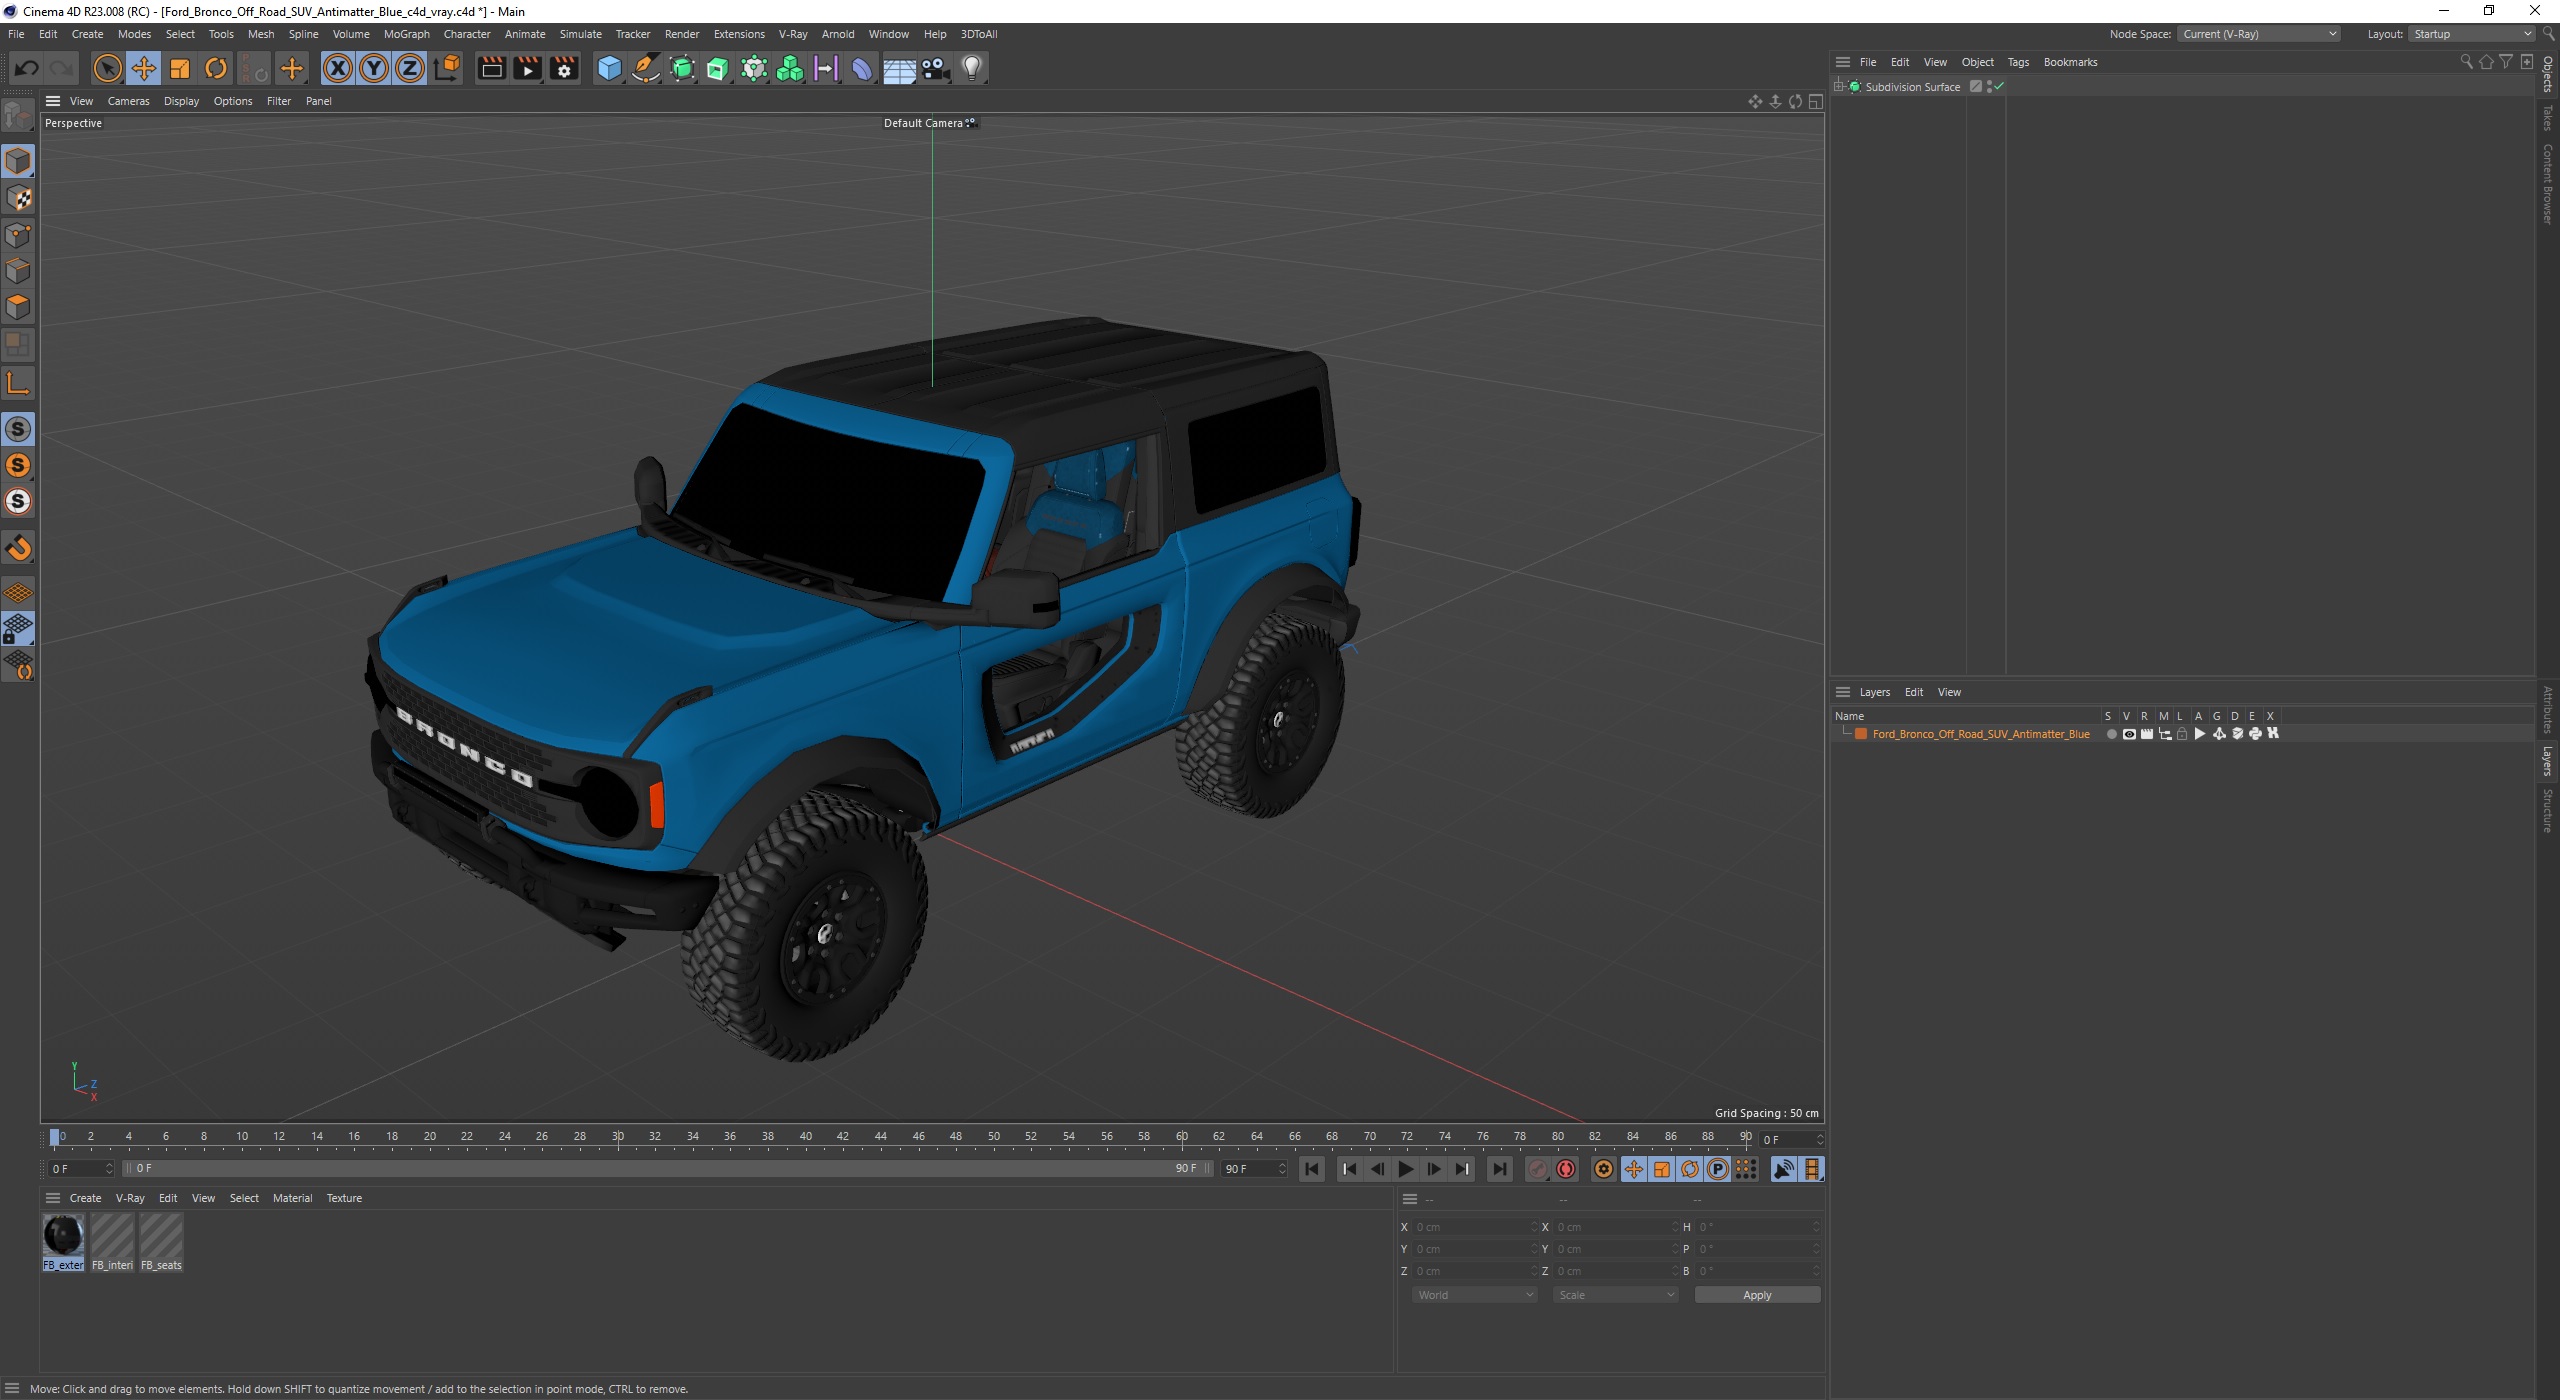Add Extrude generator icon
The height and width of the screenshot is (1400, 2560).
[x=718, y=68]
